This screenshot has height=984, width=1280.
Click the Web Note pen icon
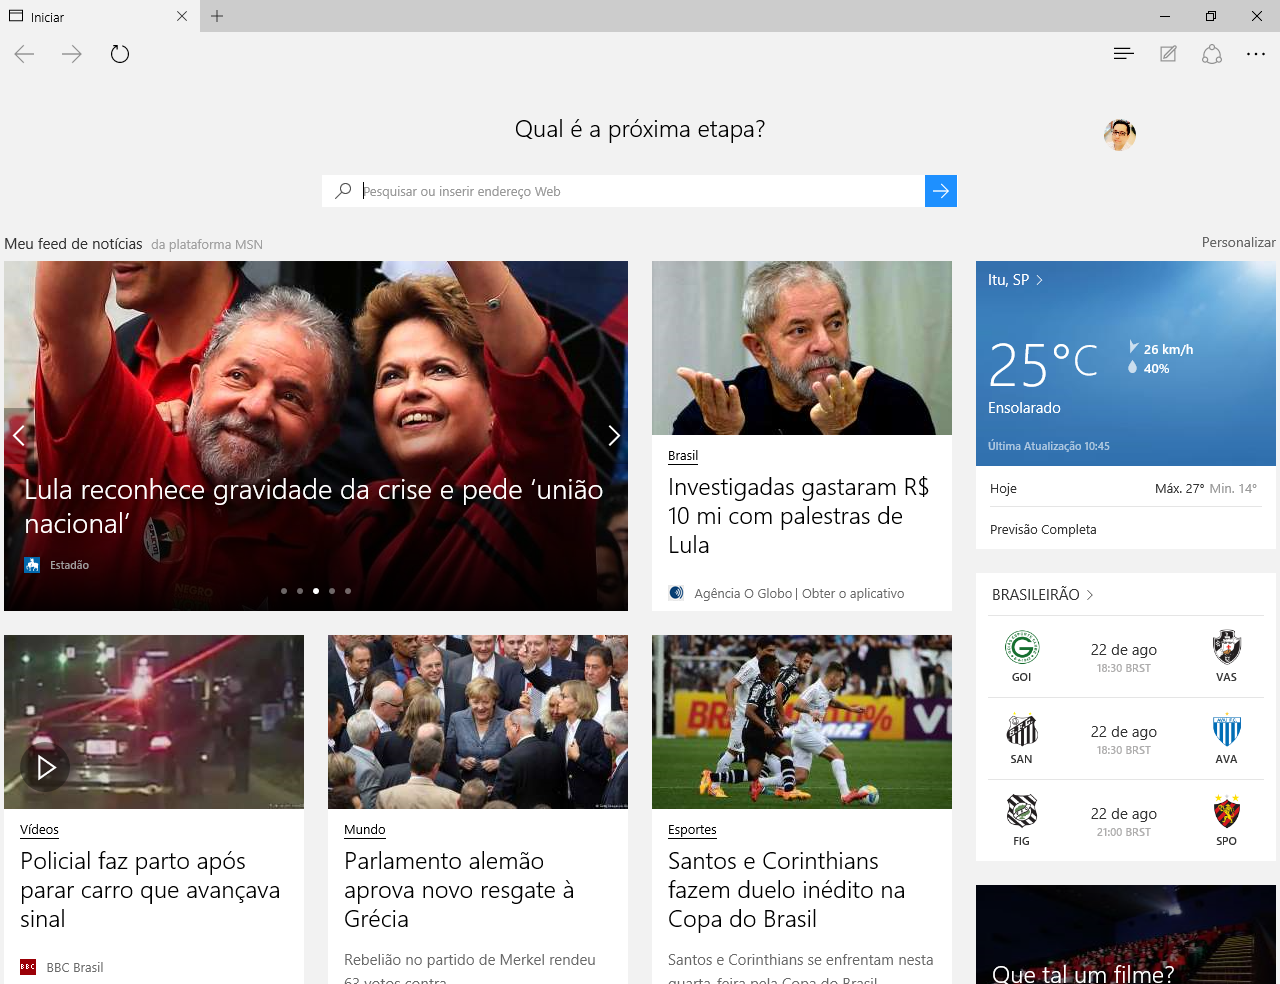coord(1168,54)
